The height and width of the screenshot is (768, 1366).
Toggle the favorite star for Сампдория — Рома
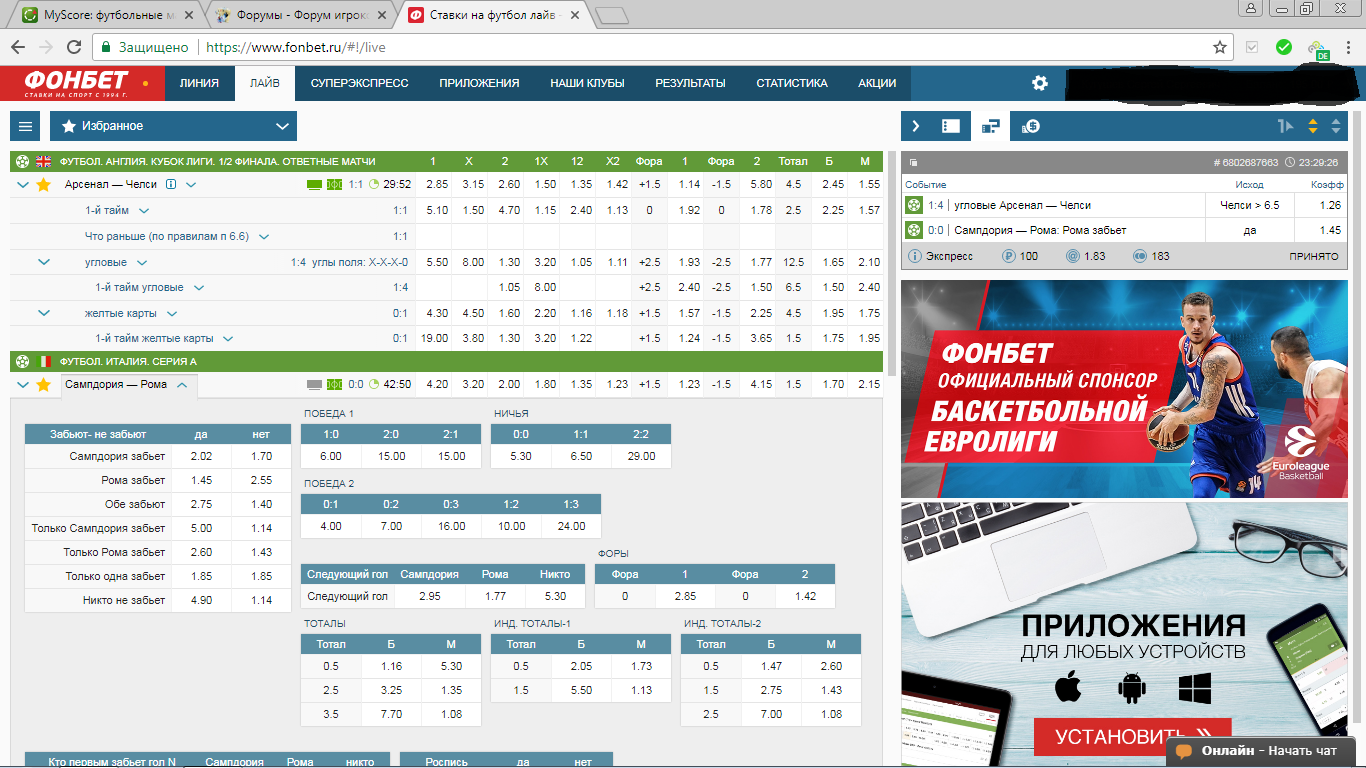click(x=43, y=385)
